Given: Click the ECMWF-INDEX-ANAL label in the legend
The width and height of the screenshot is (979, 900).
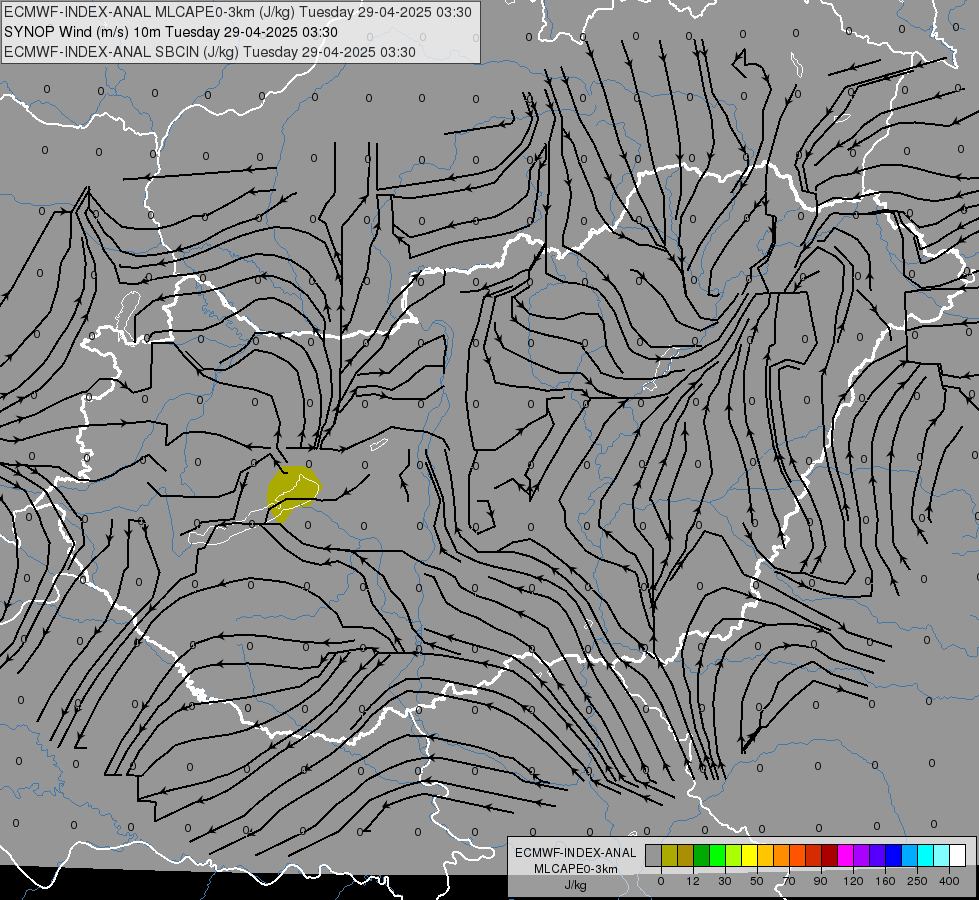Looking at the screenshot, I should [575, 853].
